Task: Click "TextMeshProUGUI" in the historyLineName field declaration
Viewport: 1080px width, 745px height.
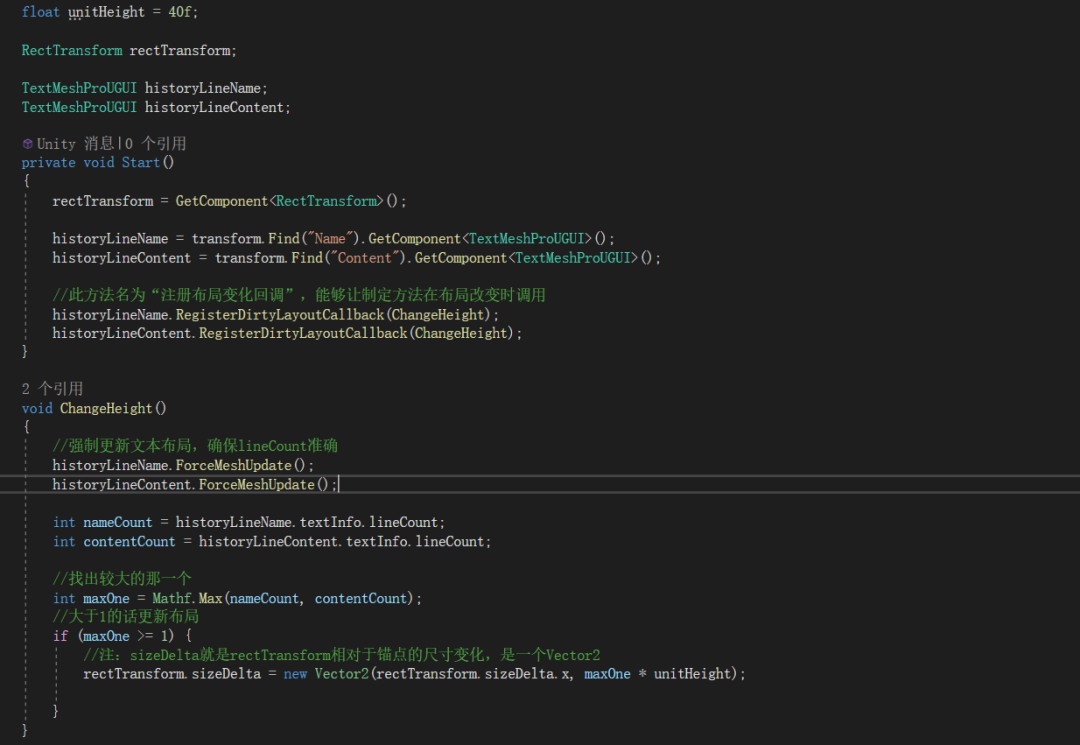Action: pyautogui.click(x=79, y=88)
